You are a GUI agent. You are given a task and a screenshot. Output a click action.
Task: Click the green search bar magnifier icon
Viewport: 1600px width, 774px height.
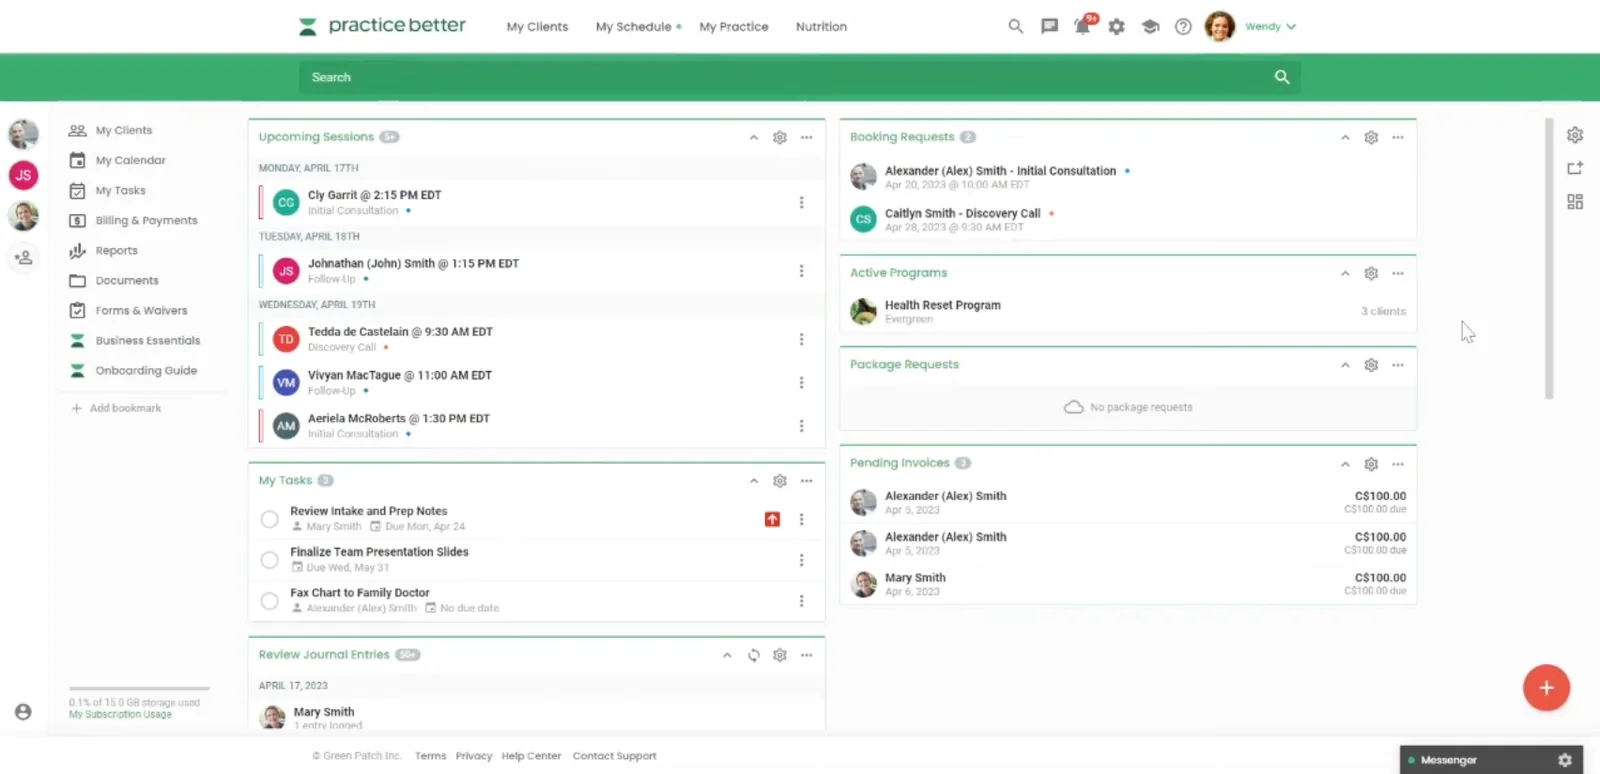1282,77
